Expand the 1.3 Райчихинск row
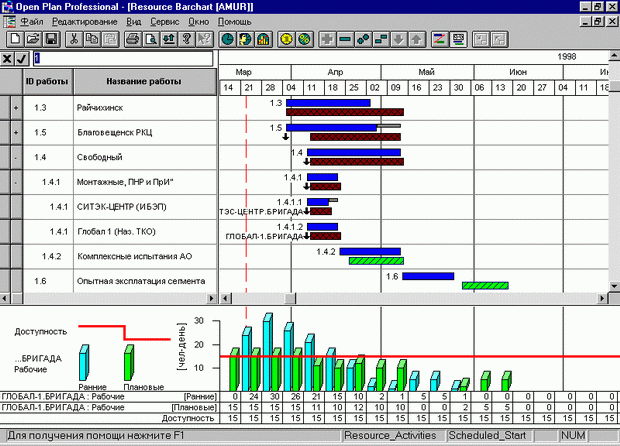Viewport: 620px width, 446px height. (x=15, y=107)
